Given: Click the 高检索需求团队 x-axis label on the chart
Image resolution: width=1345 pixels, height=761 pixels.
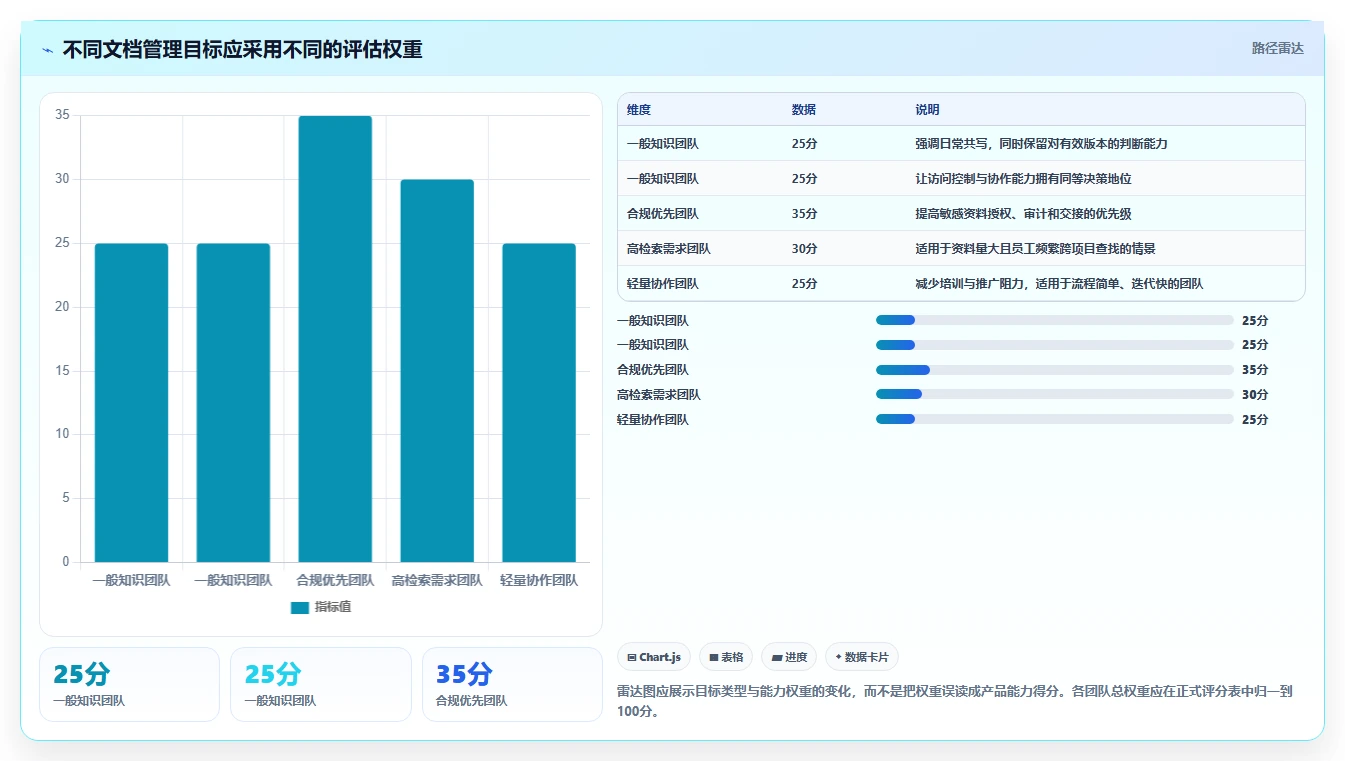Looking at the screenshot, I should pyautogui.click(x=437, y=580).
